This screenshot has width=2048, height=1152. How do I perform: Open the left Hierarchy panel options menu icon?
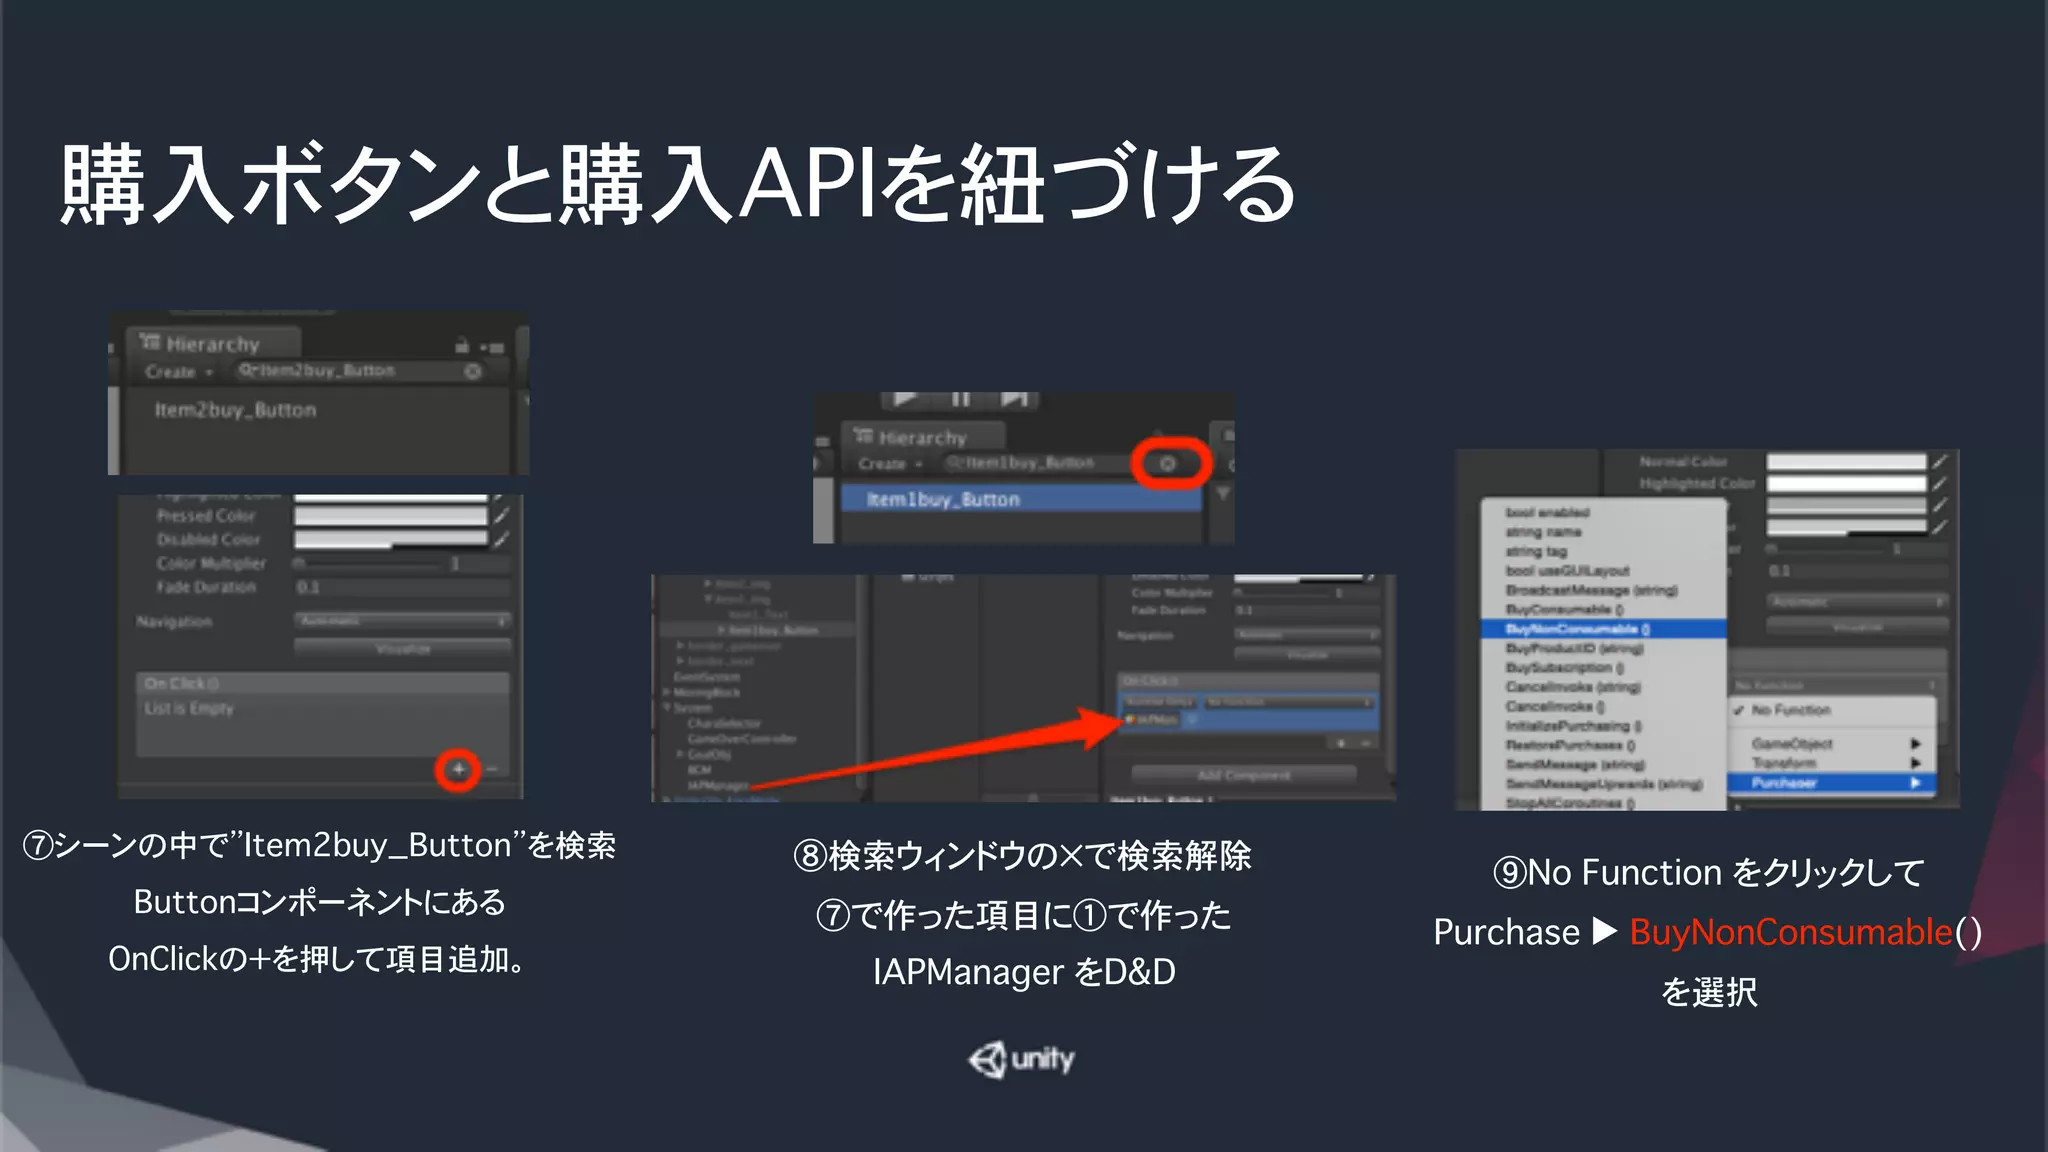(493, 347)
